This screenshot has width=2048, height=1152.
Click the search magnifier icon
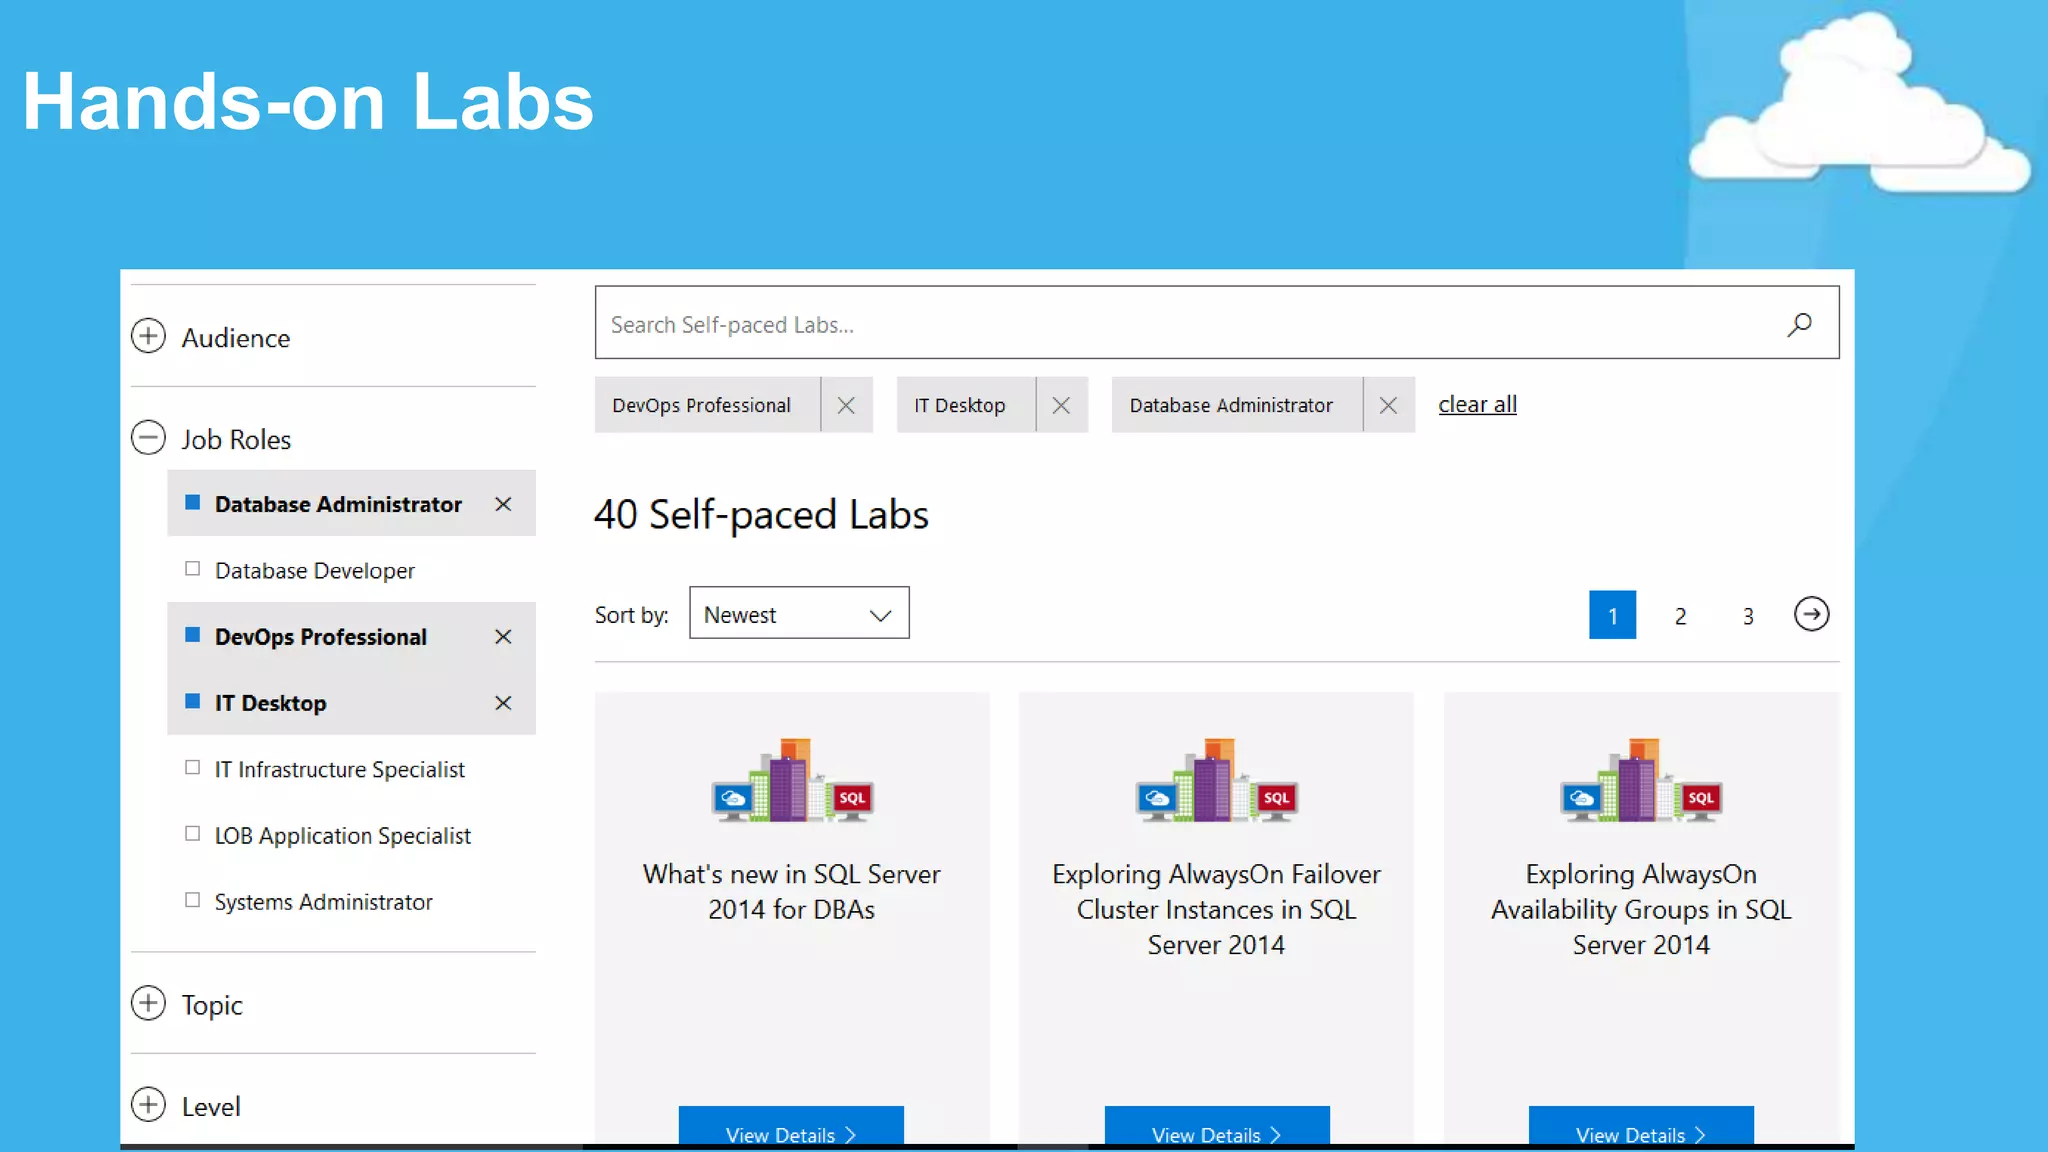1799,324
